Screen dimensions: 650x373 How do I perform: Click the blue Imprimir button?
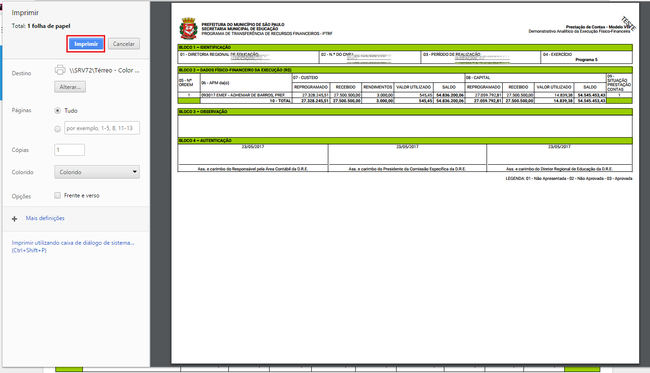(x=86, y=44)
